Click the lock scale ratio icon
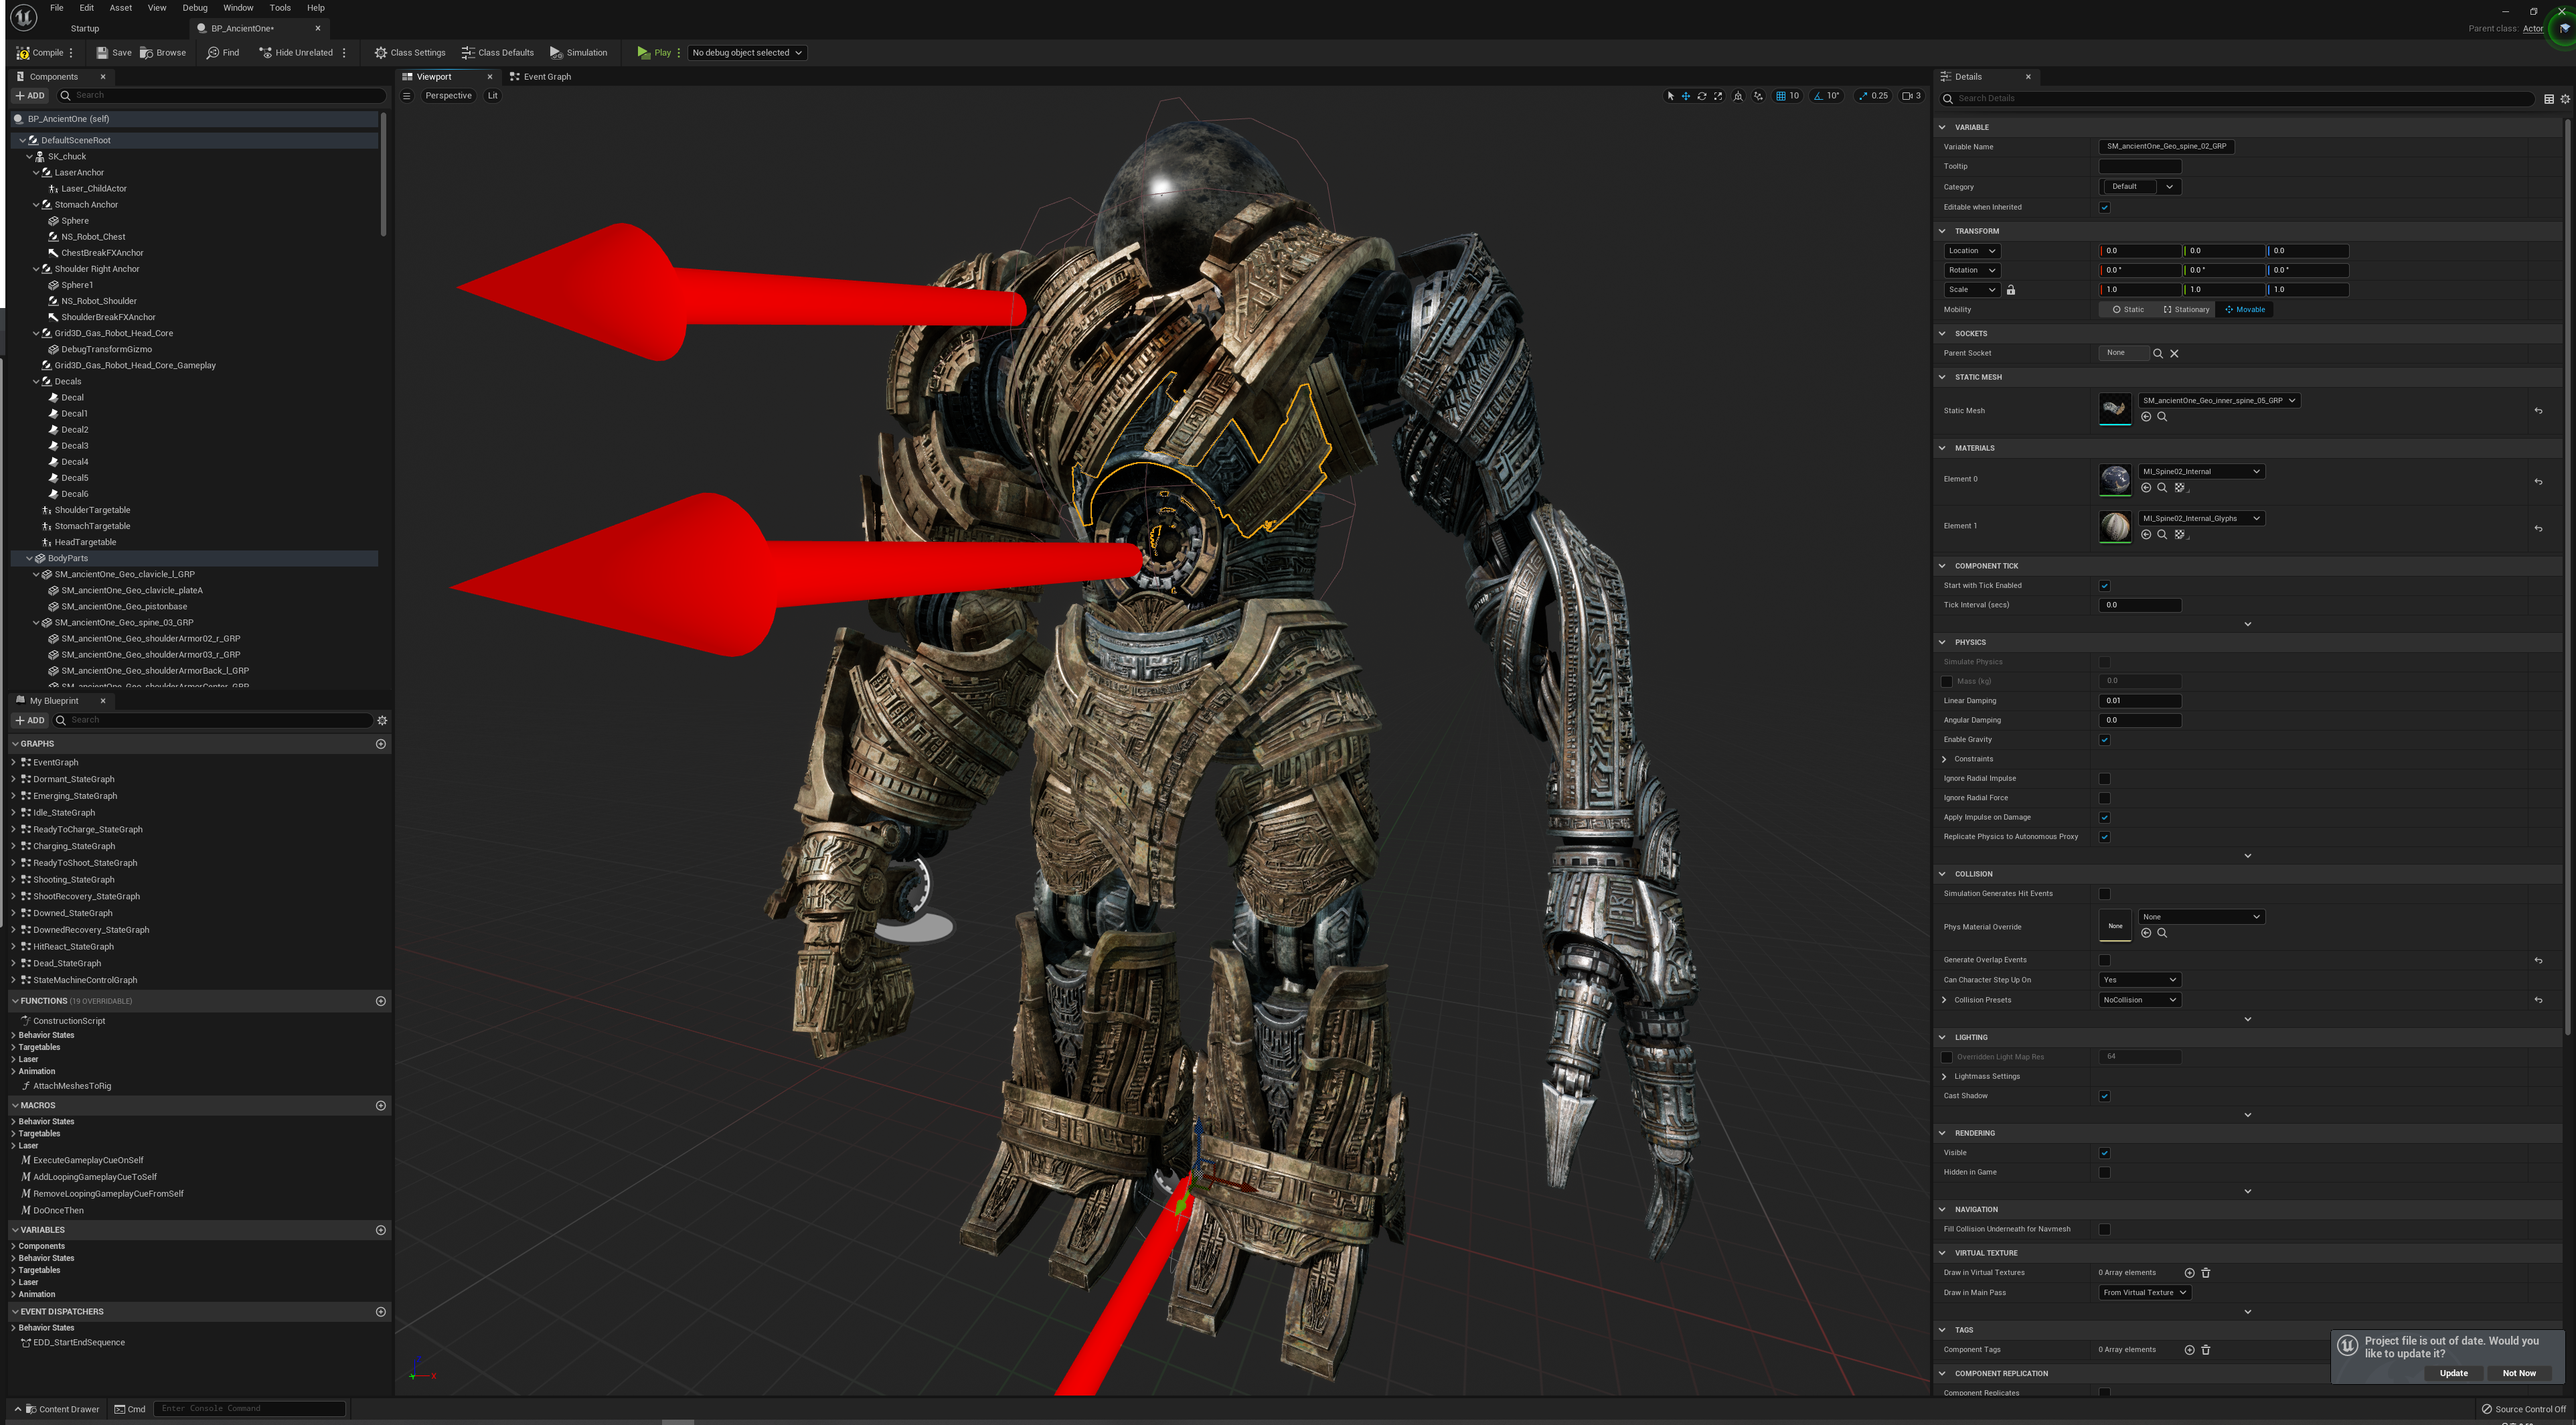 tap(2011, 290)
